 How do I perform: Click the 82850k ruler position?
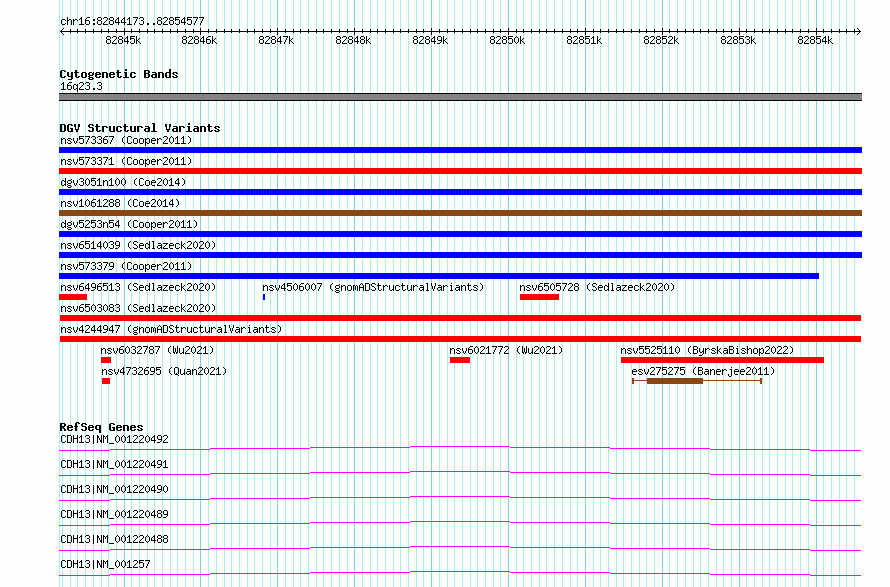[x=507, y=40]
